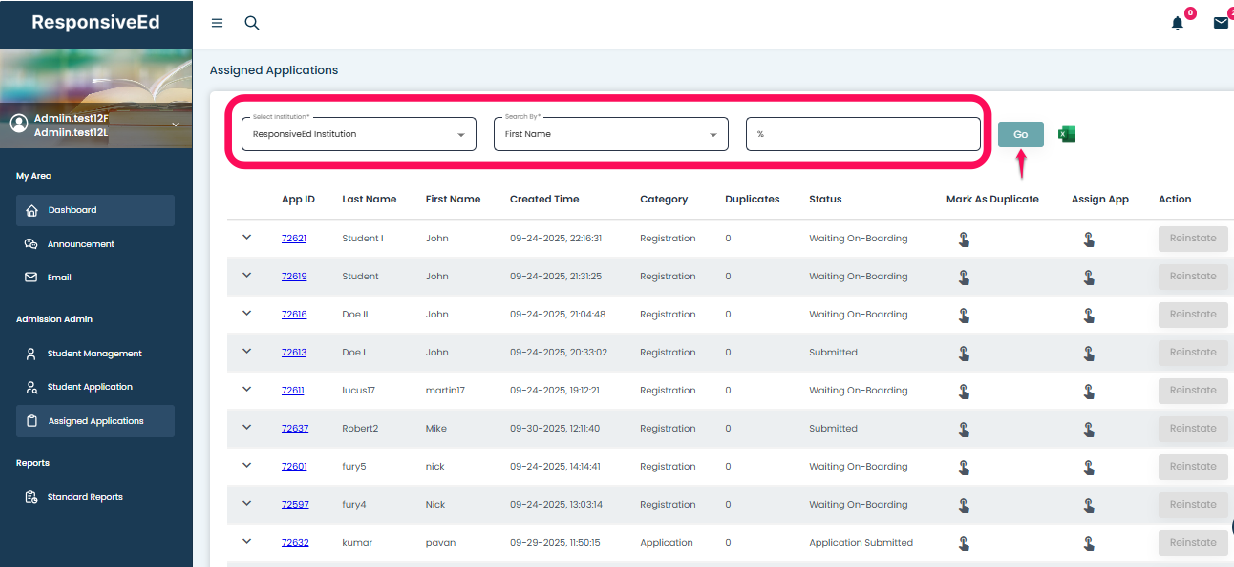Click the search text input field

click(x=863, y=134)
